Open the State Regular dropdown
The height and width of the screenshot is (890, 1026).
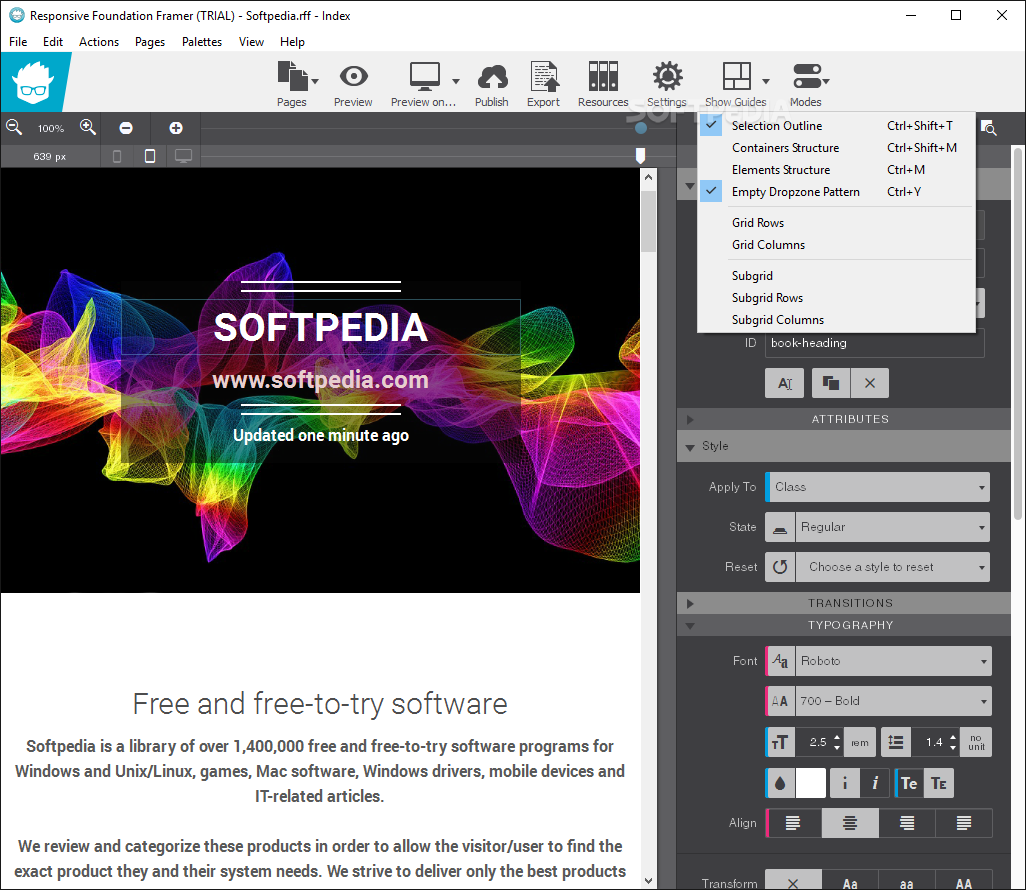pos(893,527)
